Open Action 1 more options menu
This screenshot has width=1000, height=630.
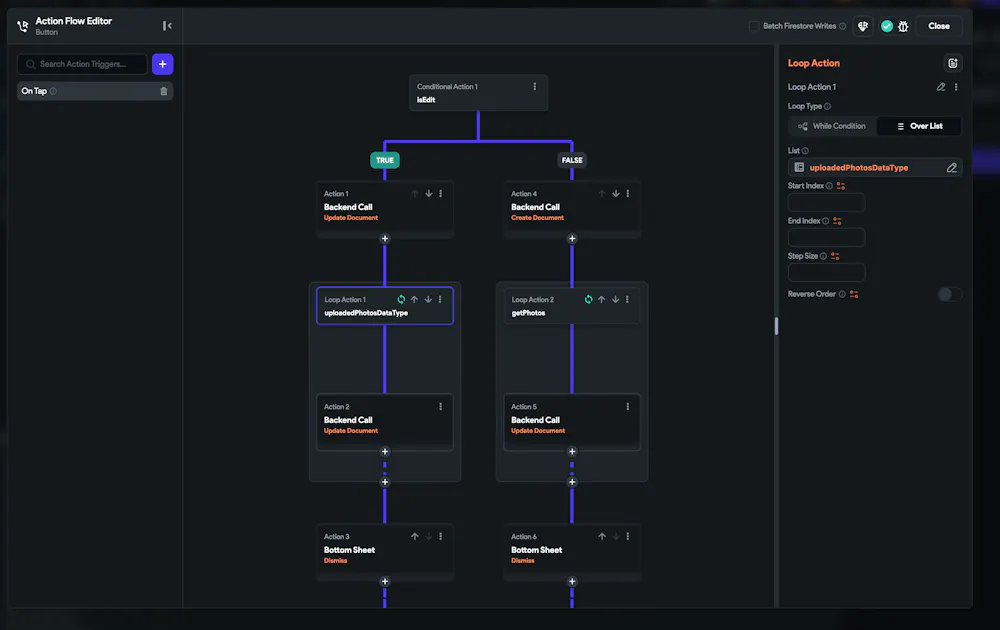441,194
